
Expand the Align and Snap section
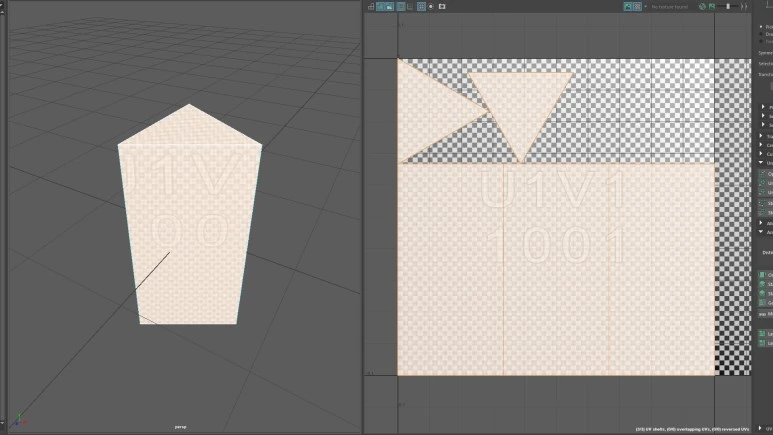click(x=762, y=223)
